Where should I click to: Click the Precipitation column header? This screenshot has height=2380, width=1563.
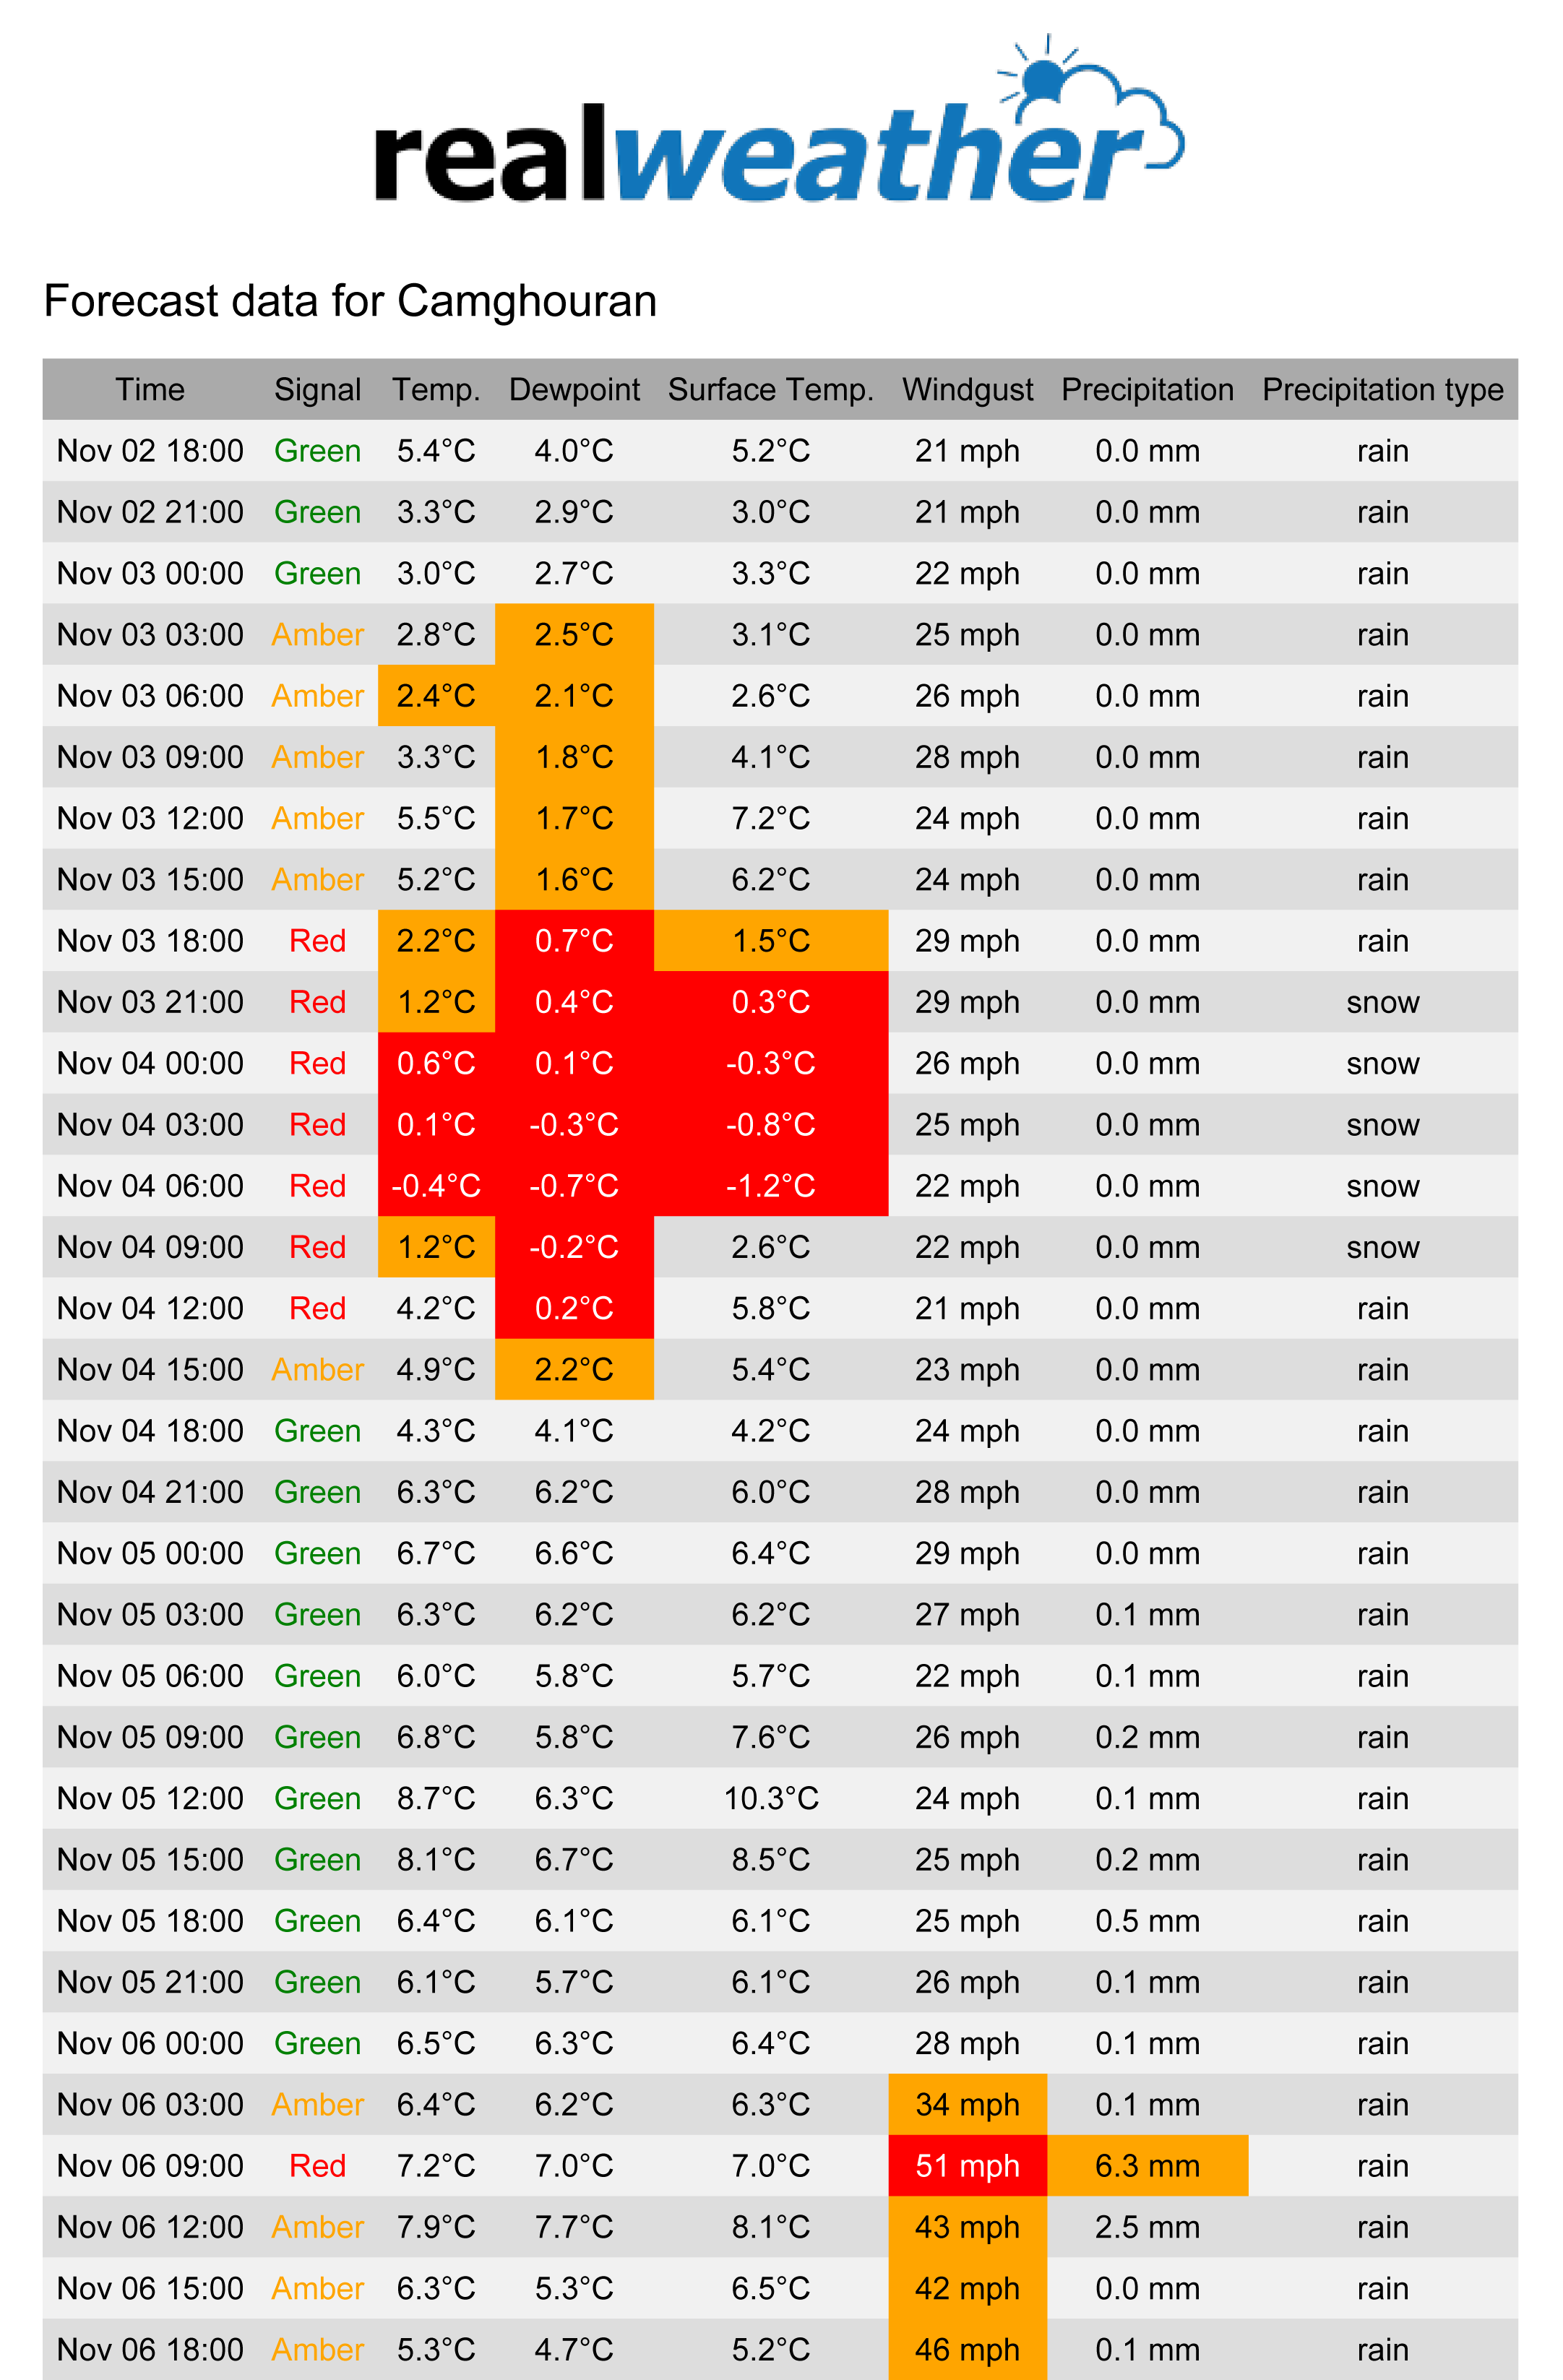(1148, 389)
